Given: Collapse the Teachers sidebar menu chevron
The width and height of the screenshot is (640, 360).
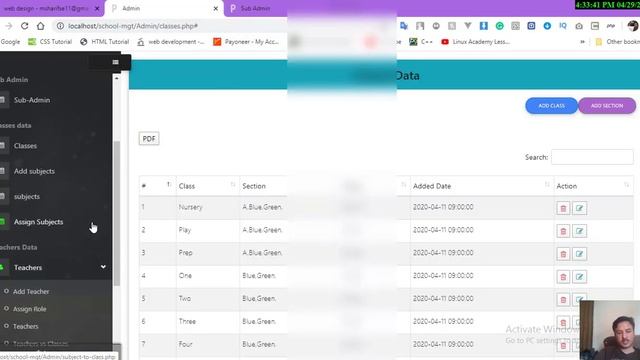Looking at the screenshot, I should pyautogui.click(x=103, y=267).
